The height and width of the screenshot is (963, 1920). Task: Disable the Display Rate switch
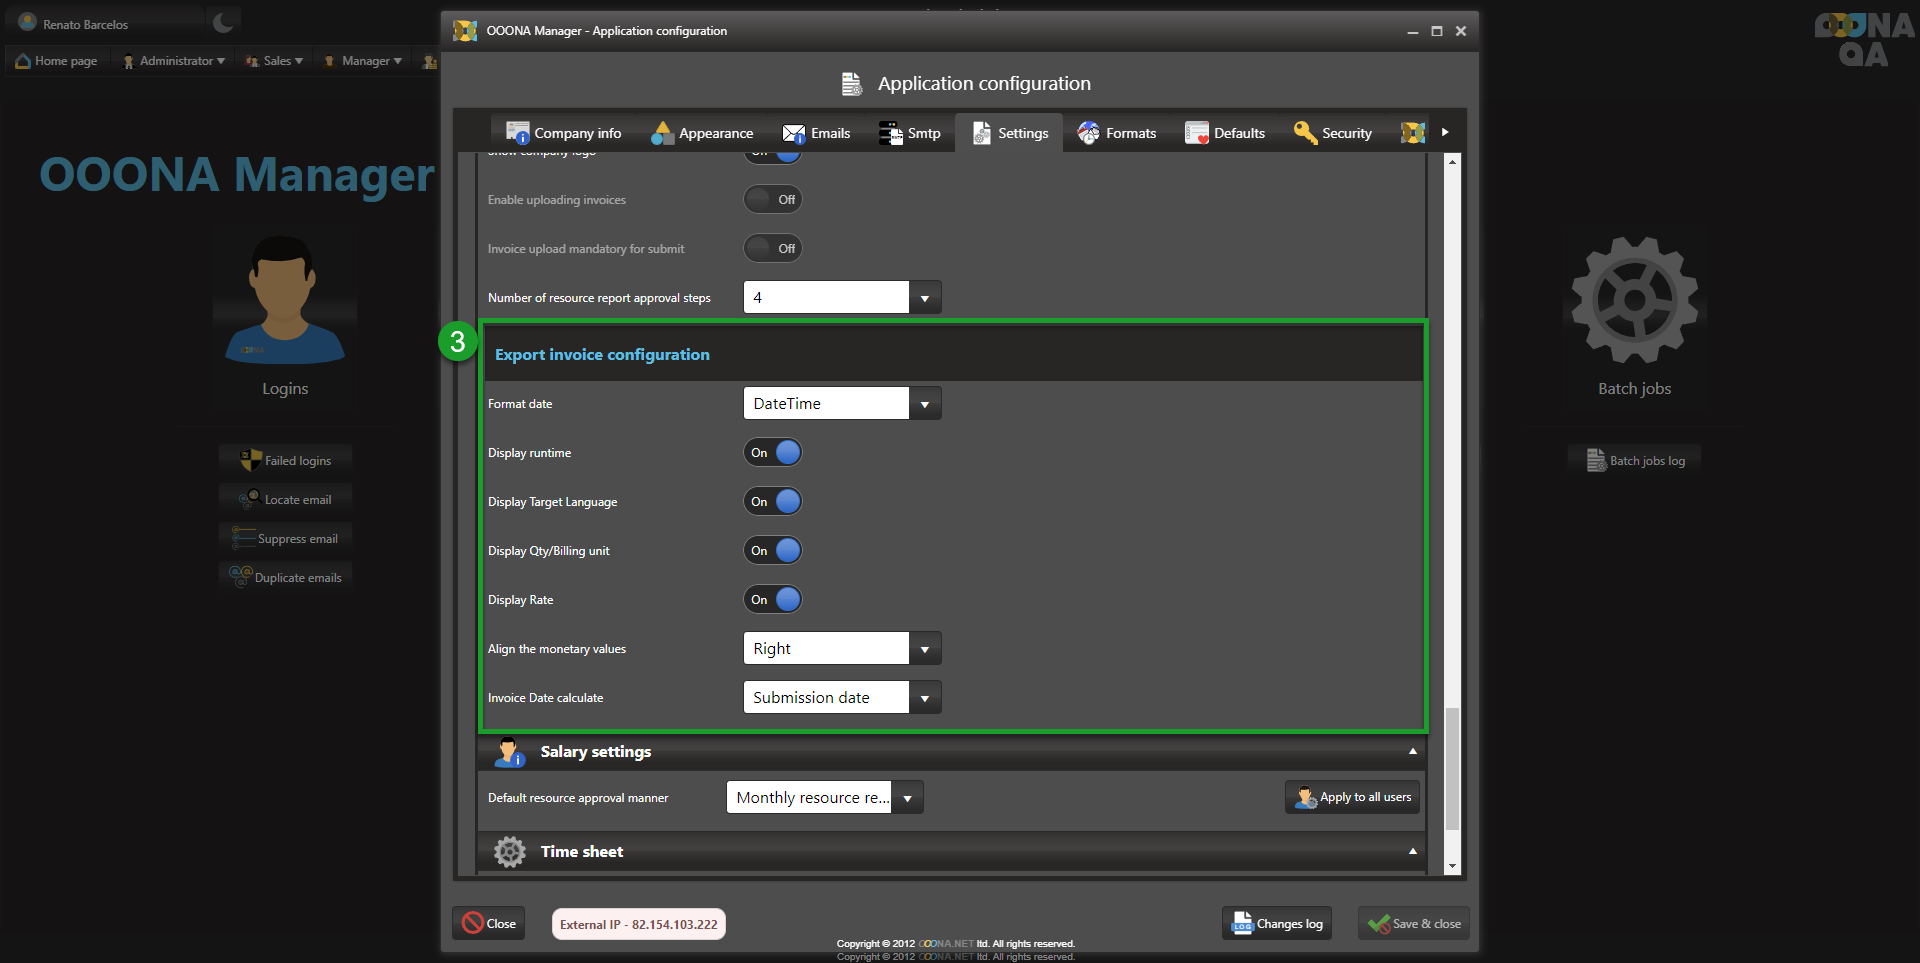point(773,600)
